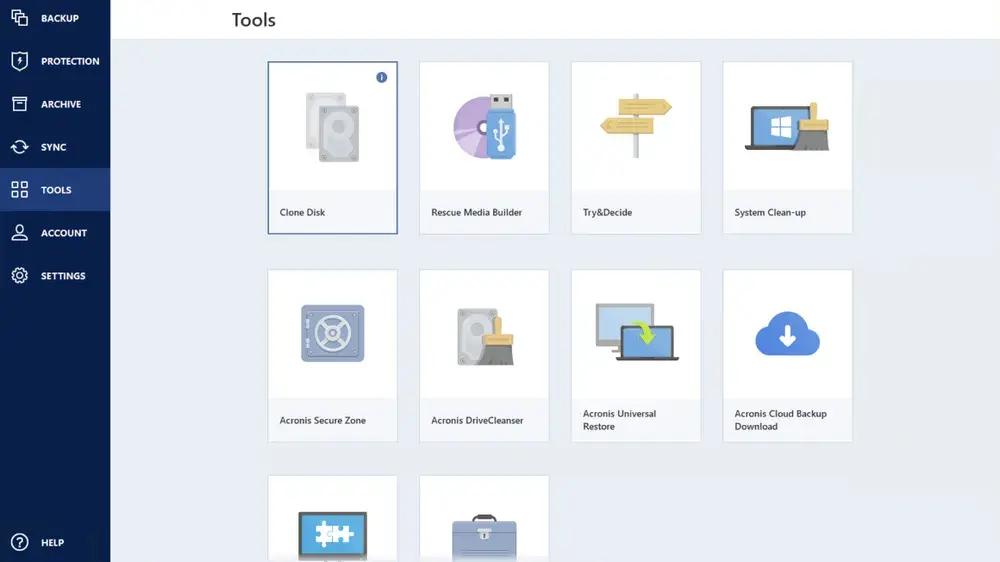Open the Backup menu label
Screen dimensions: 1000x562
pyautogui.click(x=60, y=18)
